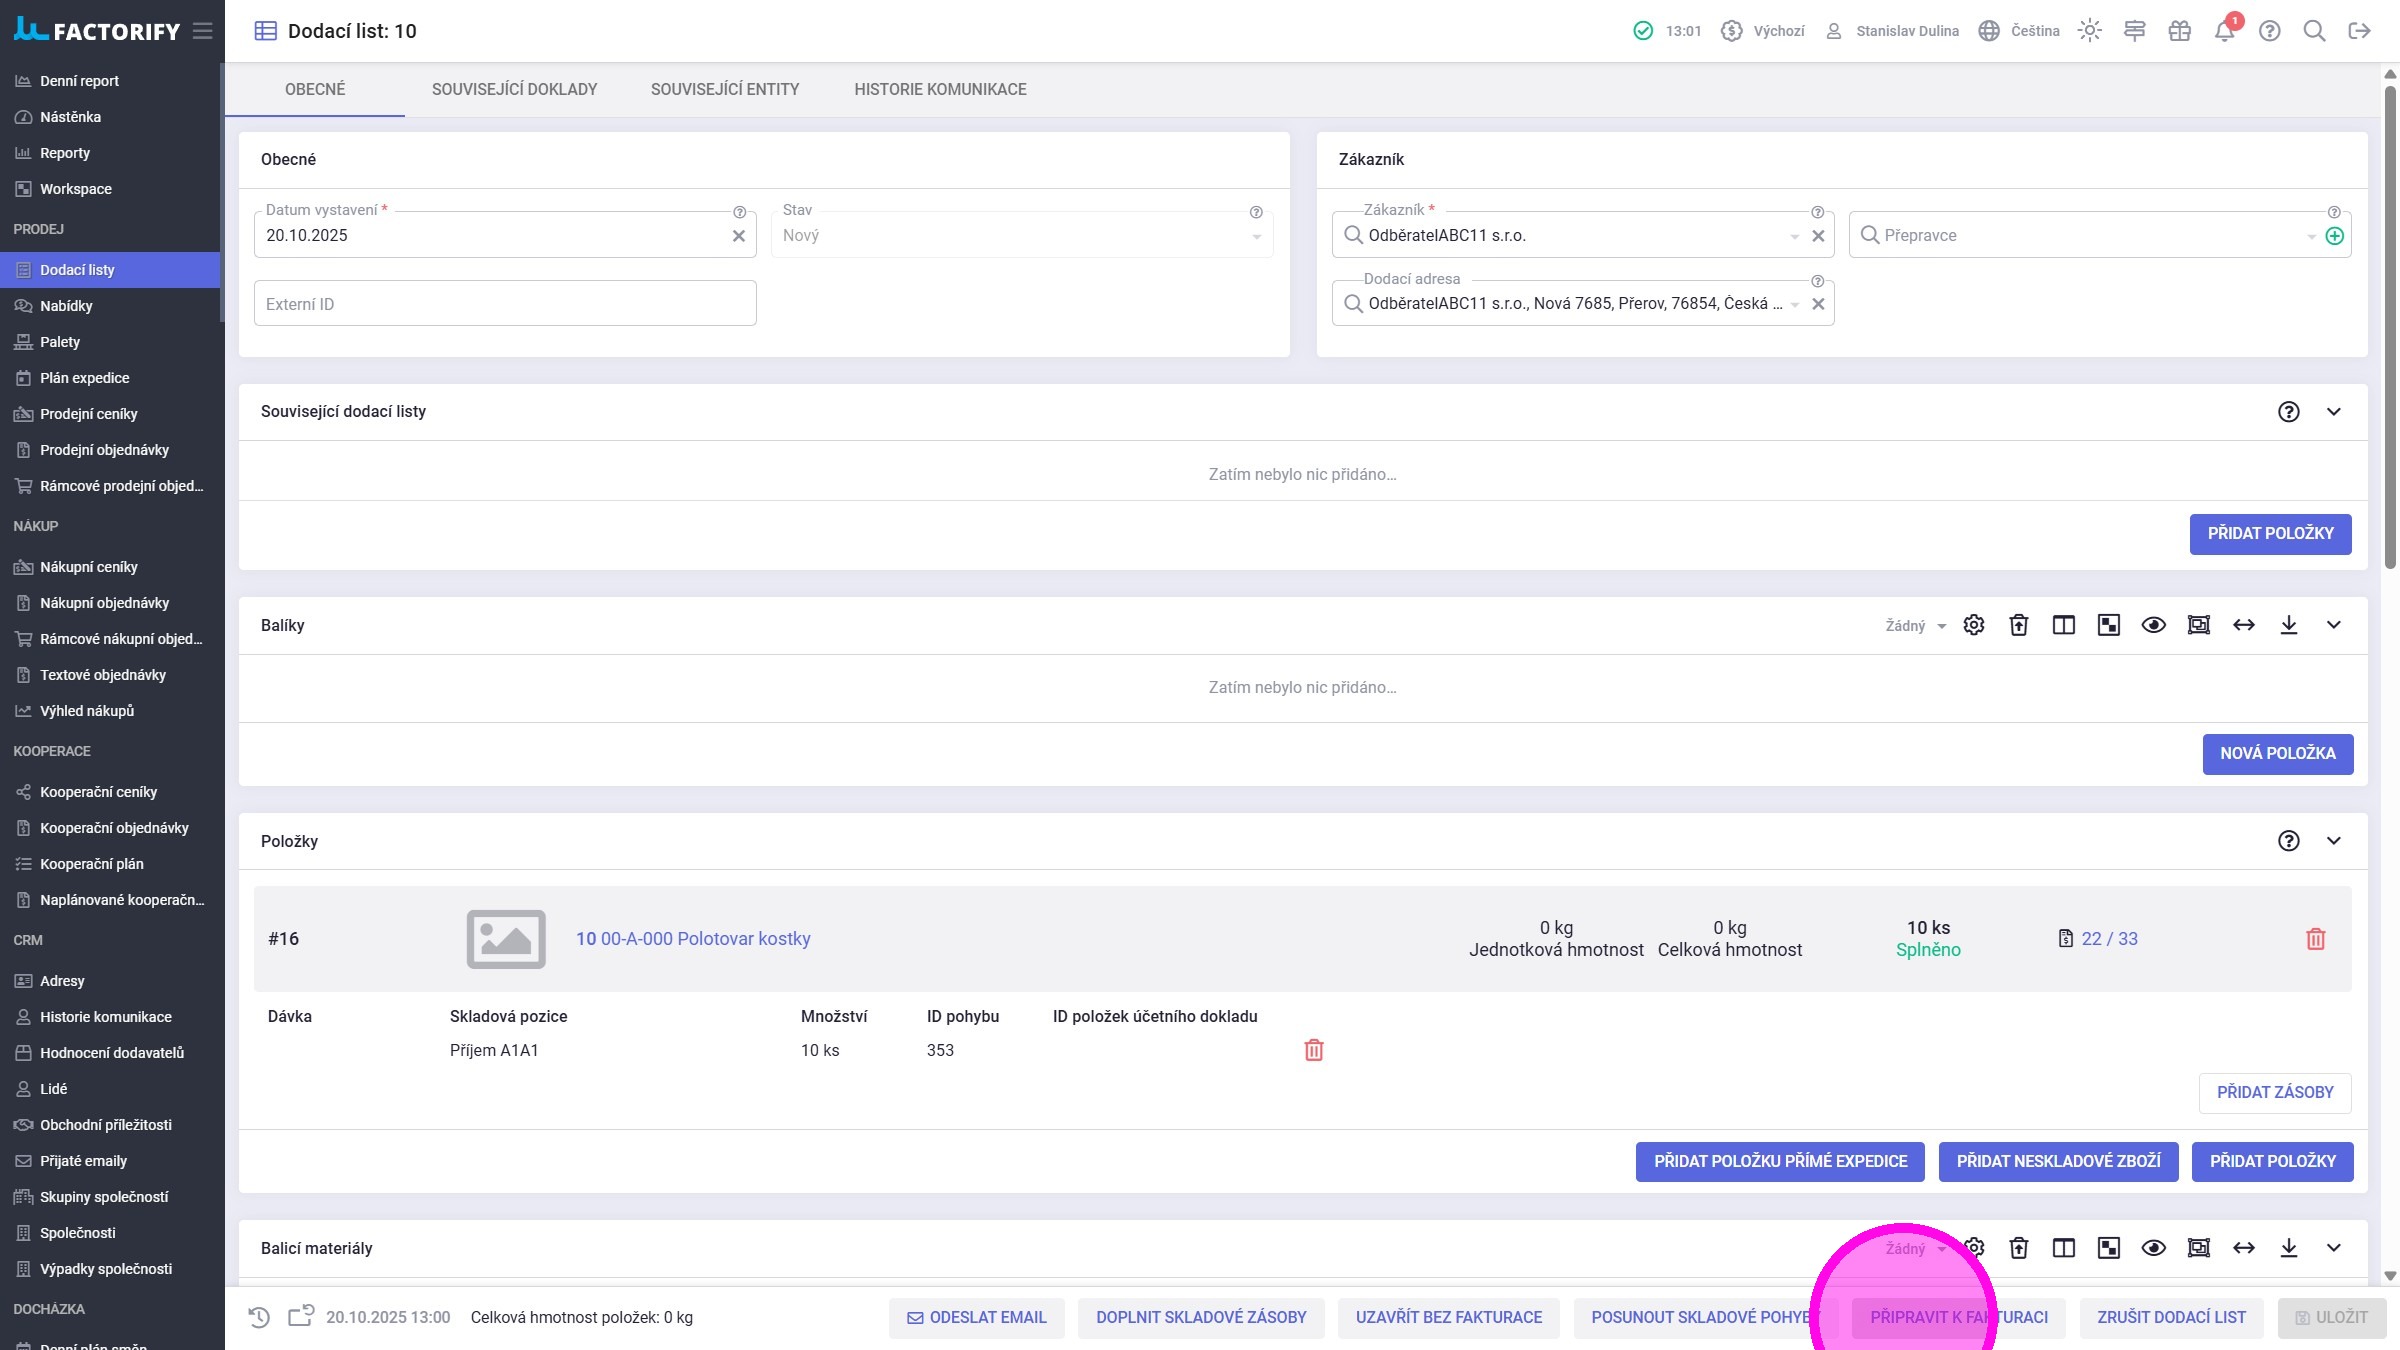Click the Externí ID input field
This screenshot has height=1350, width=2400.
[x=505, y=304]
